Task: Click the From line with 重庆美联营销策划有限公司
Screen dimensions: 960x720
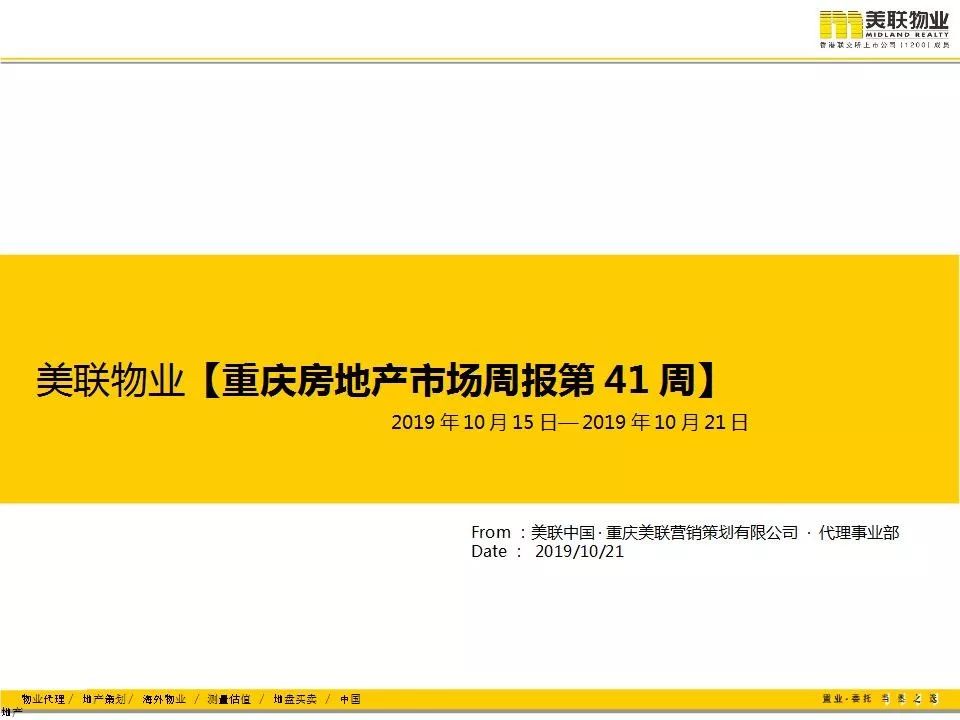Action: point(684,532)
